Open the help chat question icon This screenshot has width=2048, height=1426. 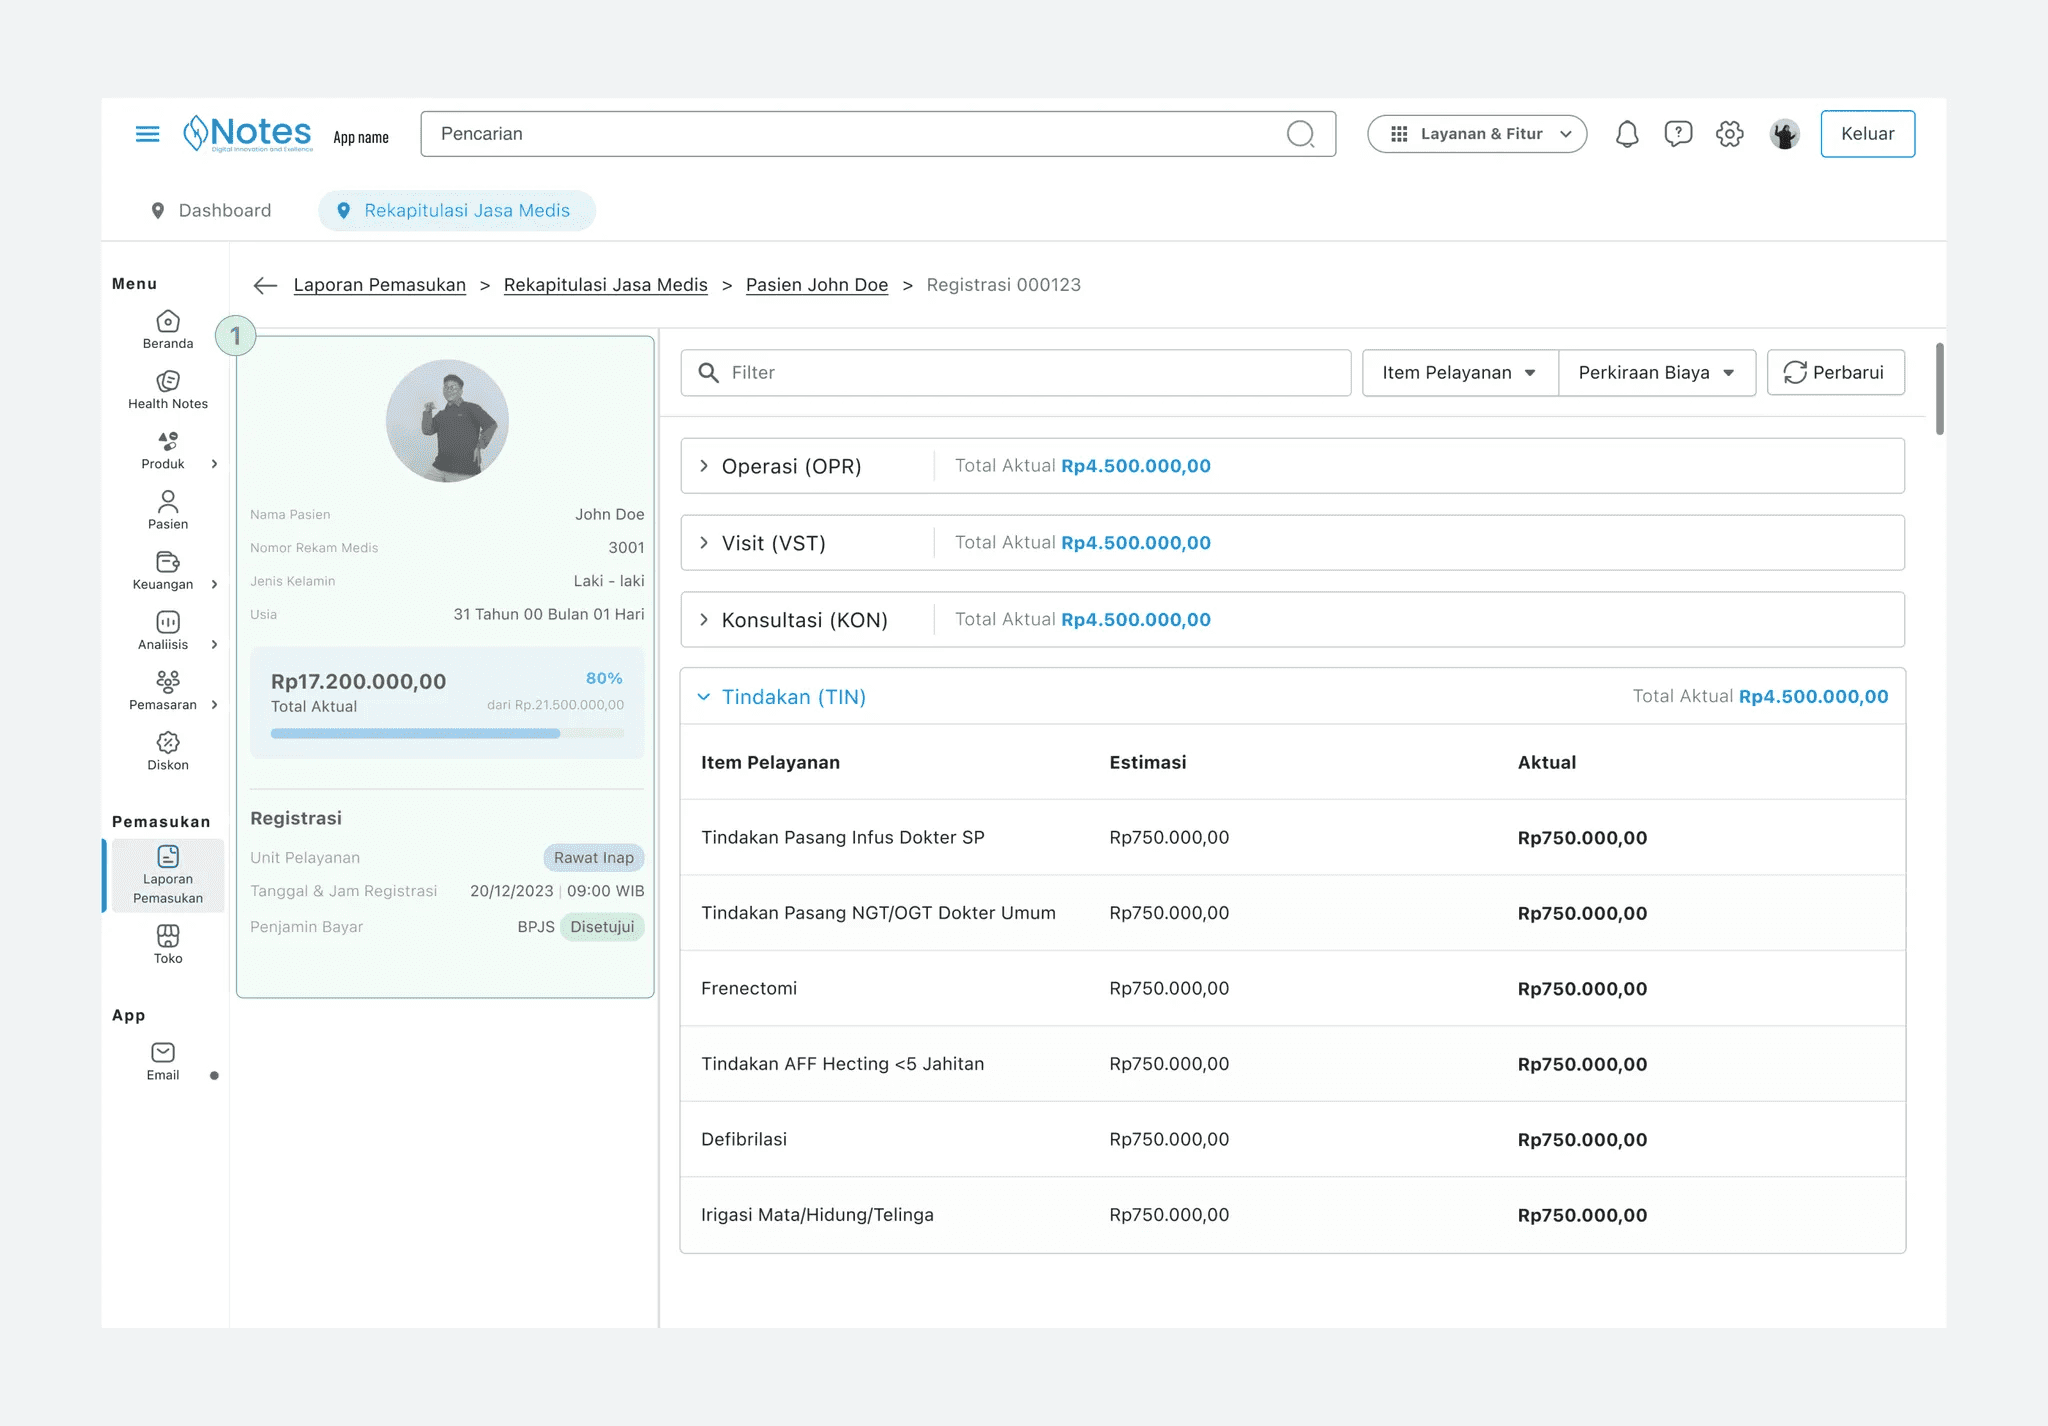(x=1678, y=134)
